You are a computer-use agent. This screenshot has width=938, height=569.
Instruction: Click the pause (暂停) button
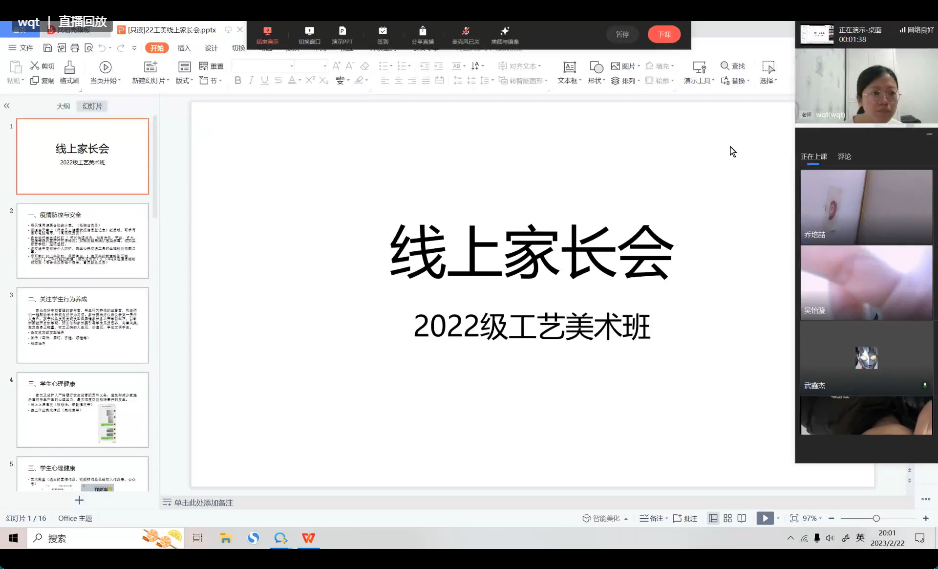(x=622, y=34)
